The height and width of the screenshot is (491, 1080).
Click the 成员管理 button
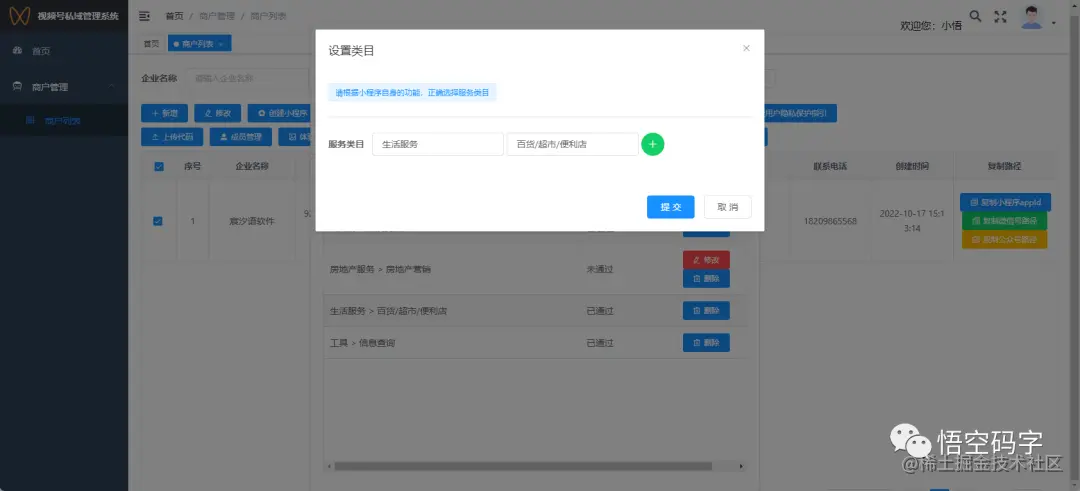click(x=241, y=136)
